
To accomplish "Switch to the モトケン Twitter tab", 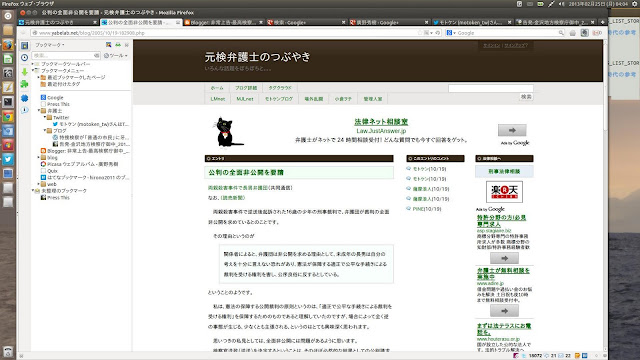I will (472, 22).
